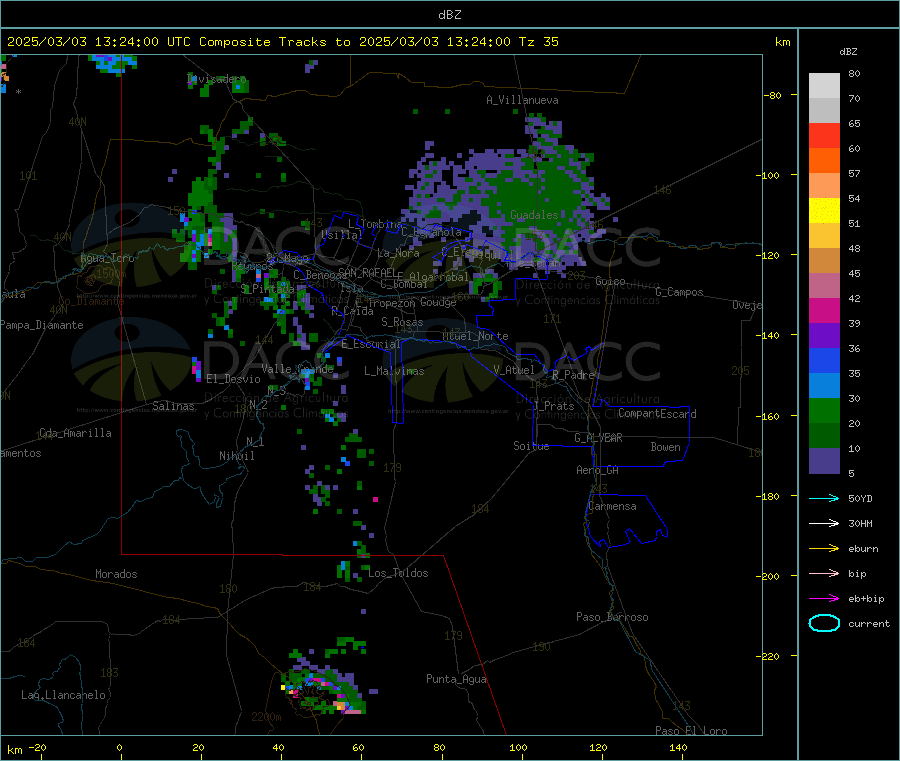This screenshot has width=900, height=761.
Task: Click the El_Desvio map label
Action: 233,379
